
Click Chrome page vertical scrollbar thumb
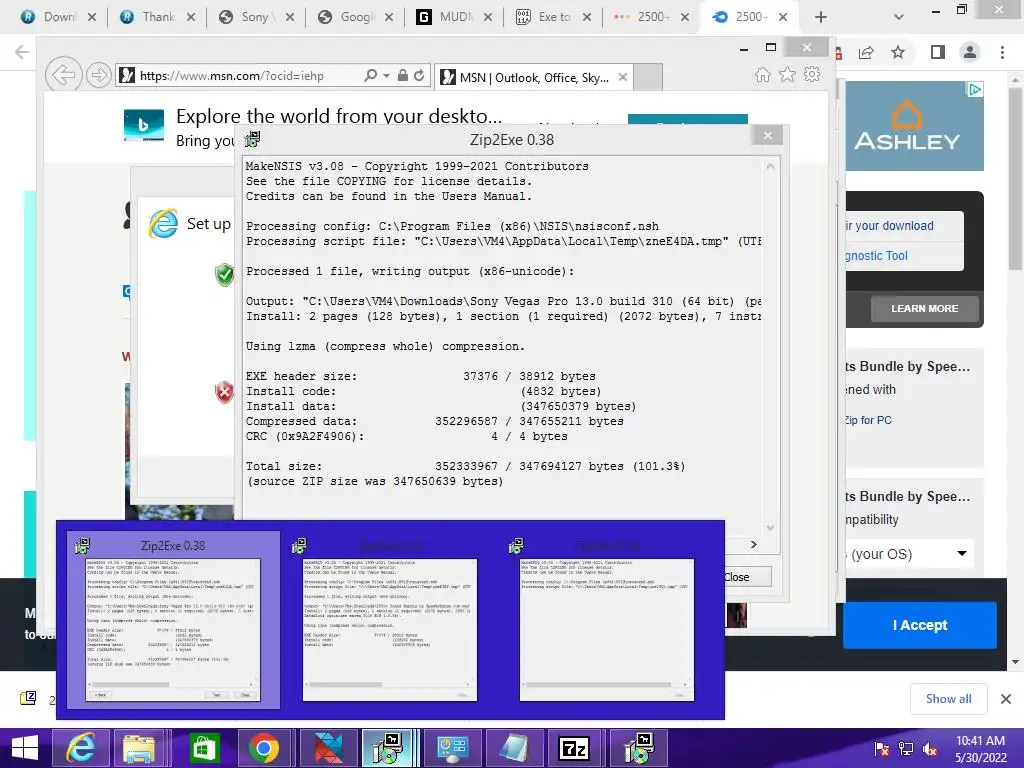tap(1015, 178)
